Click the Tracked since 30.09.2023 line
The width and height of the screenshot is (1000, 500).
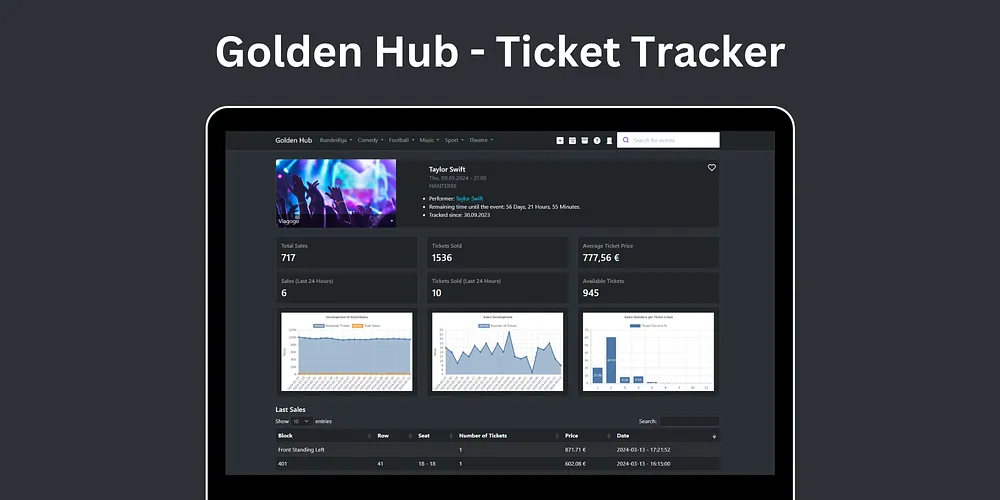[459, 215]
